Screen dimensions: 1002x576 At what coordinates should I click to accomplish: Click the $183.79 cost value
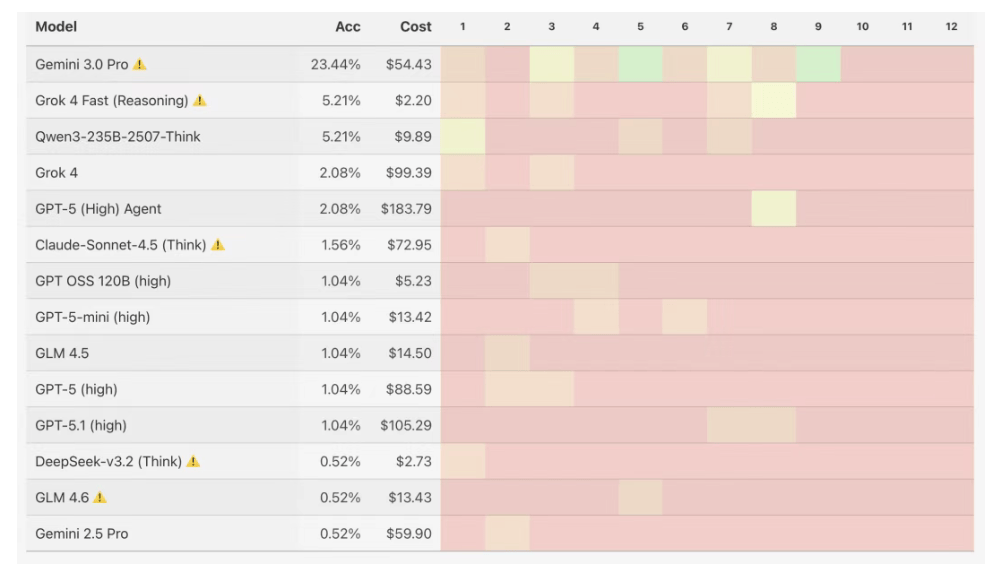pyautogui.click(x=406, y=209)
